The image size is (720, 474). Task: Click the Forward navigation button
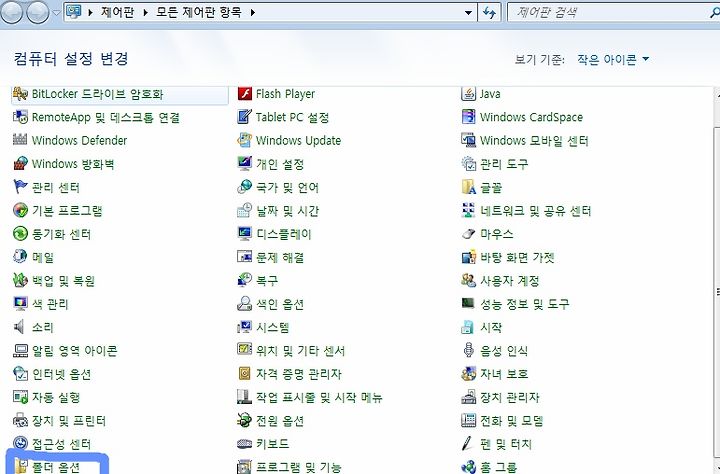38,12
